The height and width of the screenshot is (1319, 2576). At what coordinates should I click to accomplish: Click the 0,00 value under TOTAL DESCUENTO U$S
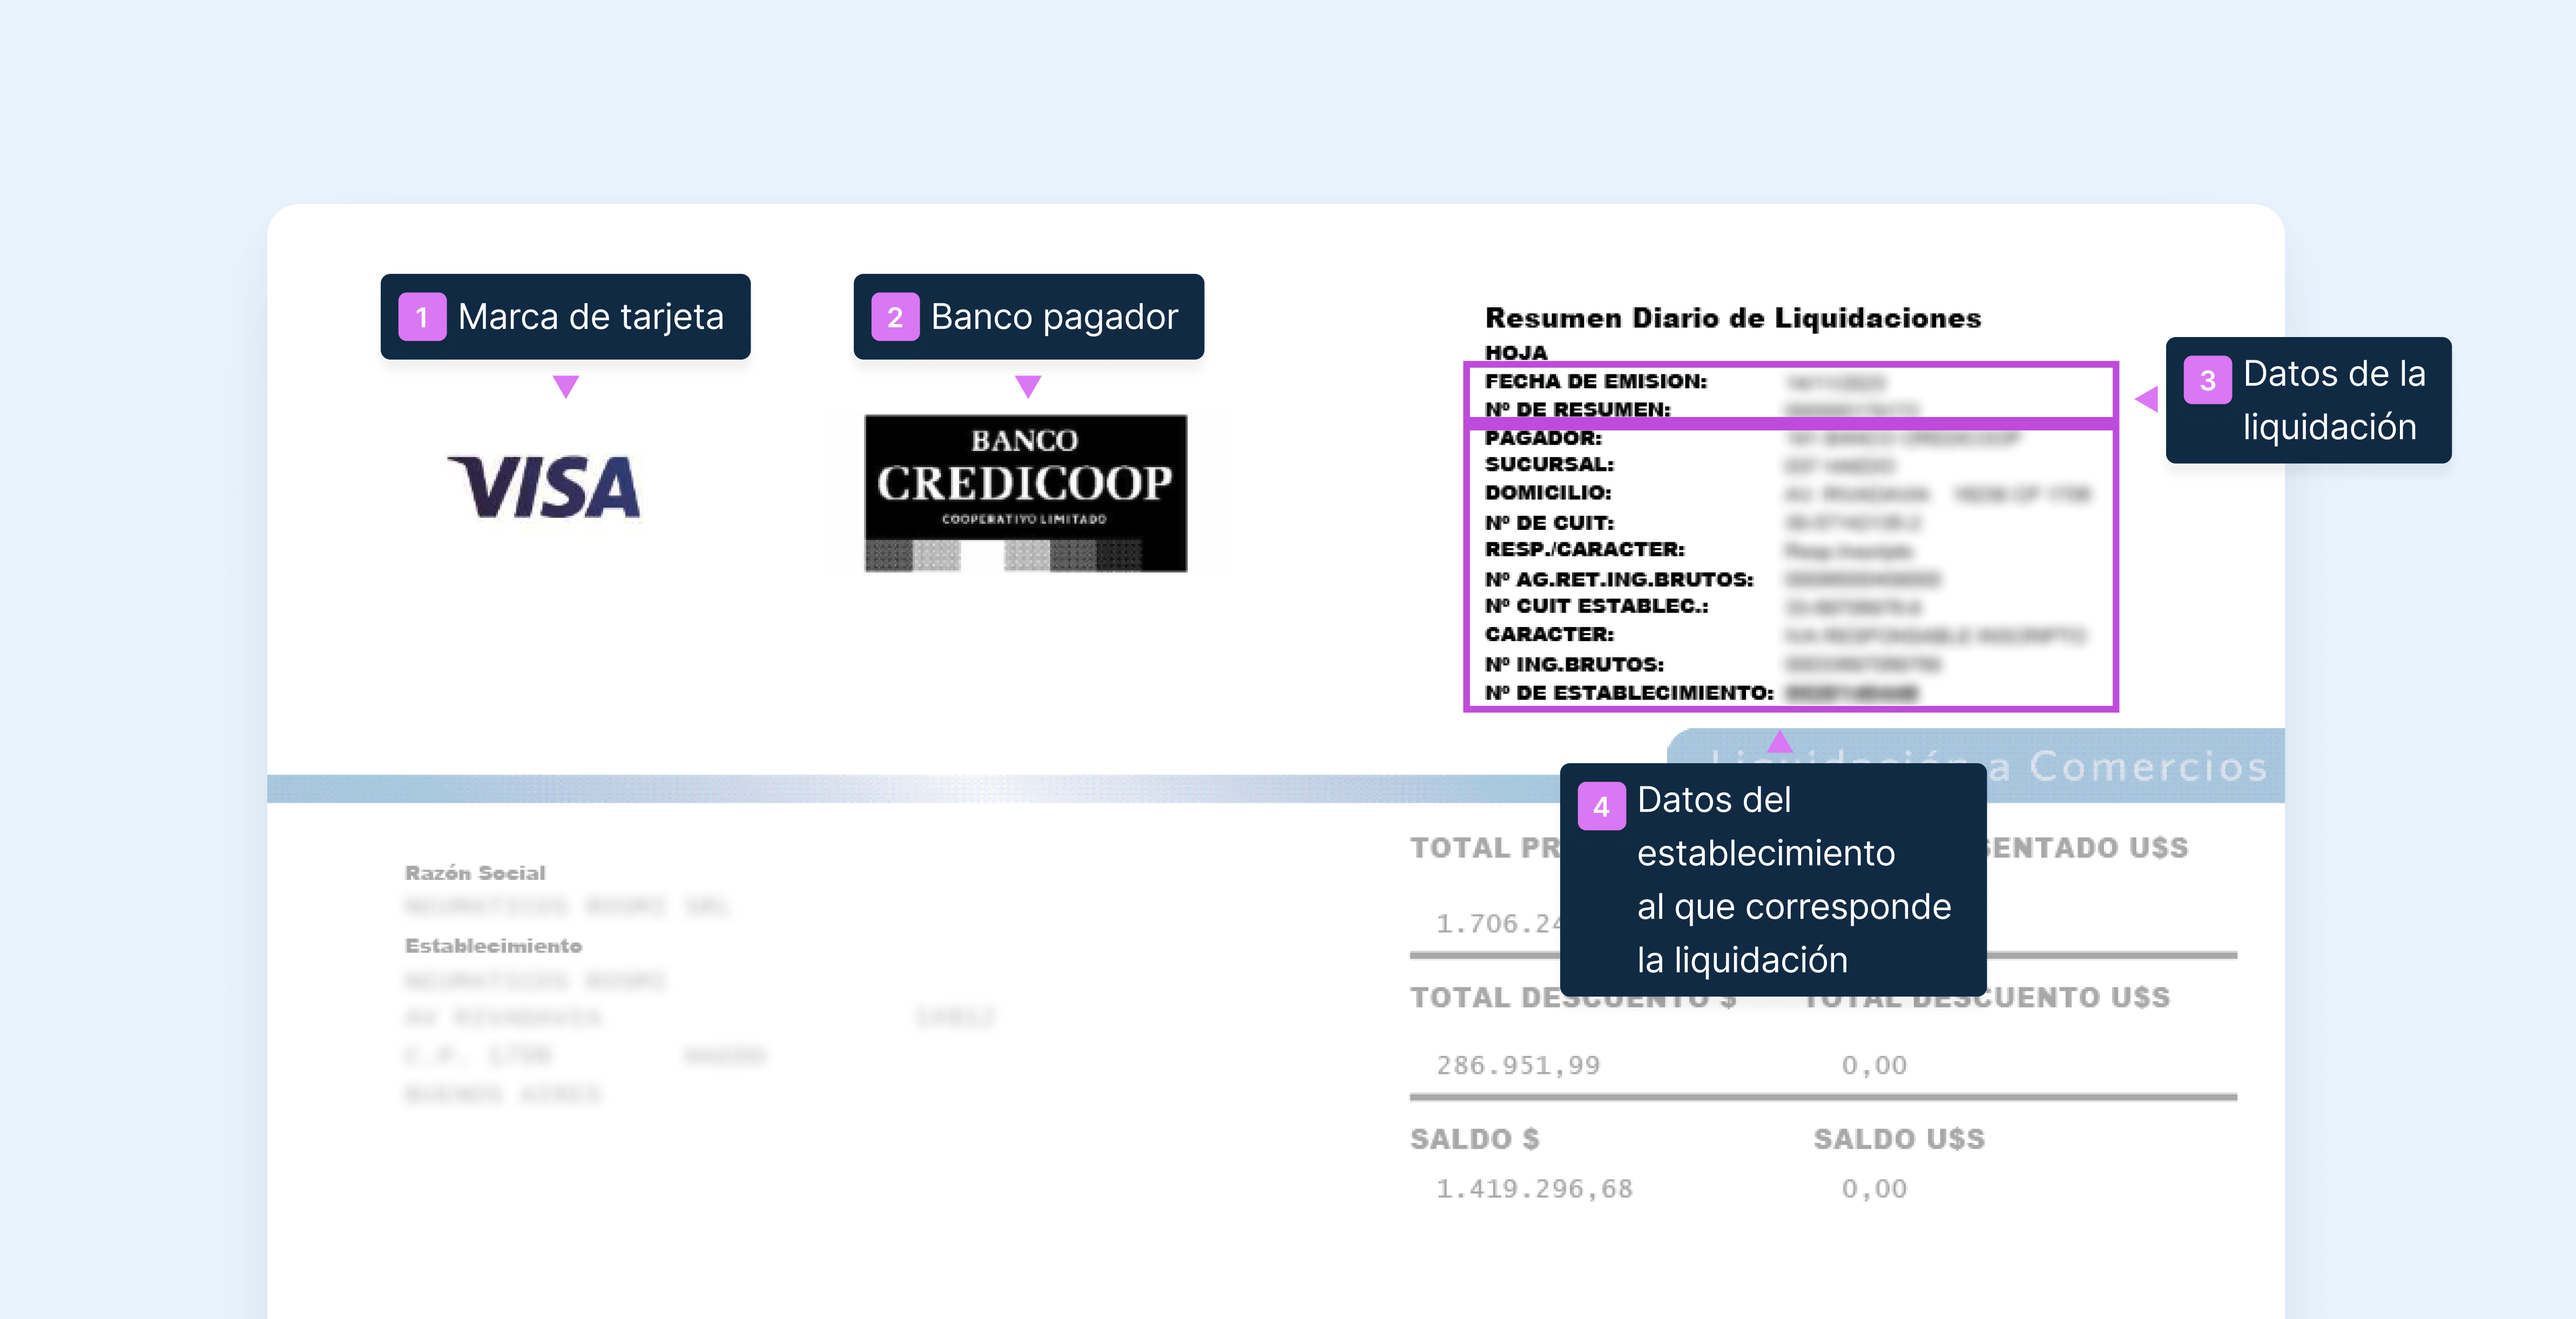pyautogui.click(x=1874, y=1065)
